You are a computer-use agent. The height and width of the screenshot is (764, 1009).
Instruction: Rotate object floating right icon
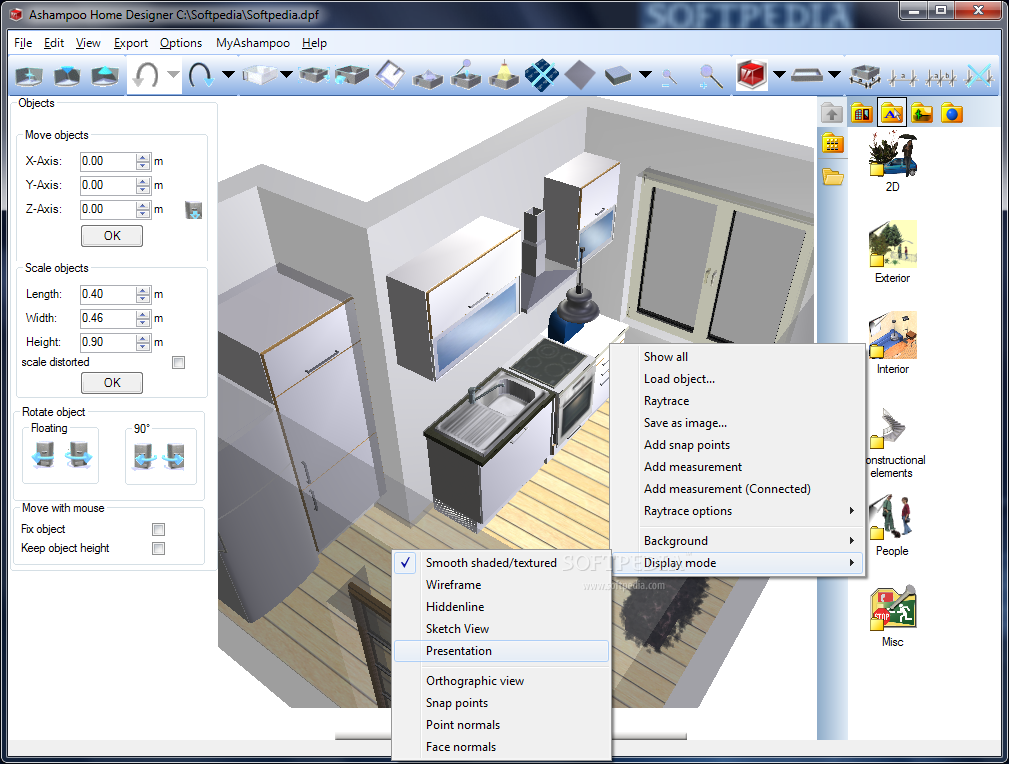[79, 455]
